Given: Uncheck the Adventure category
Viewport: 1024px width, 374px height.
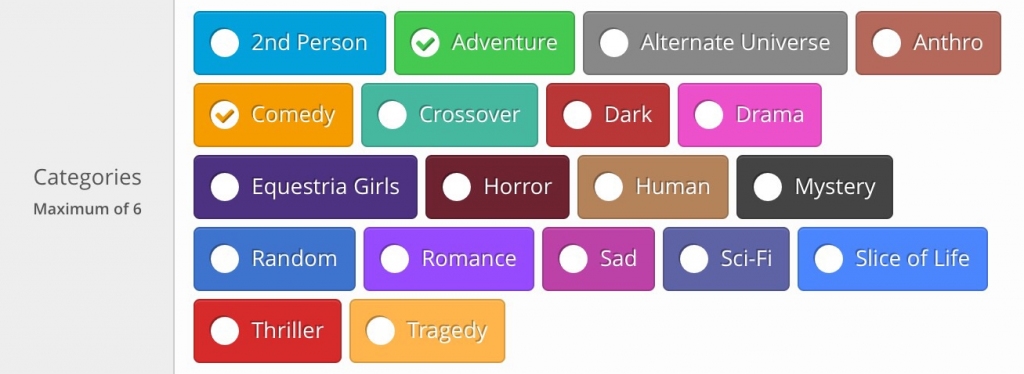Looking at the screenshot, I should tap(484, 43).
